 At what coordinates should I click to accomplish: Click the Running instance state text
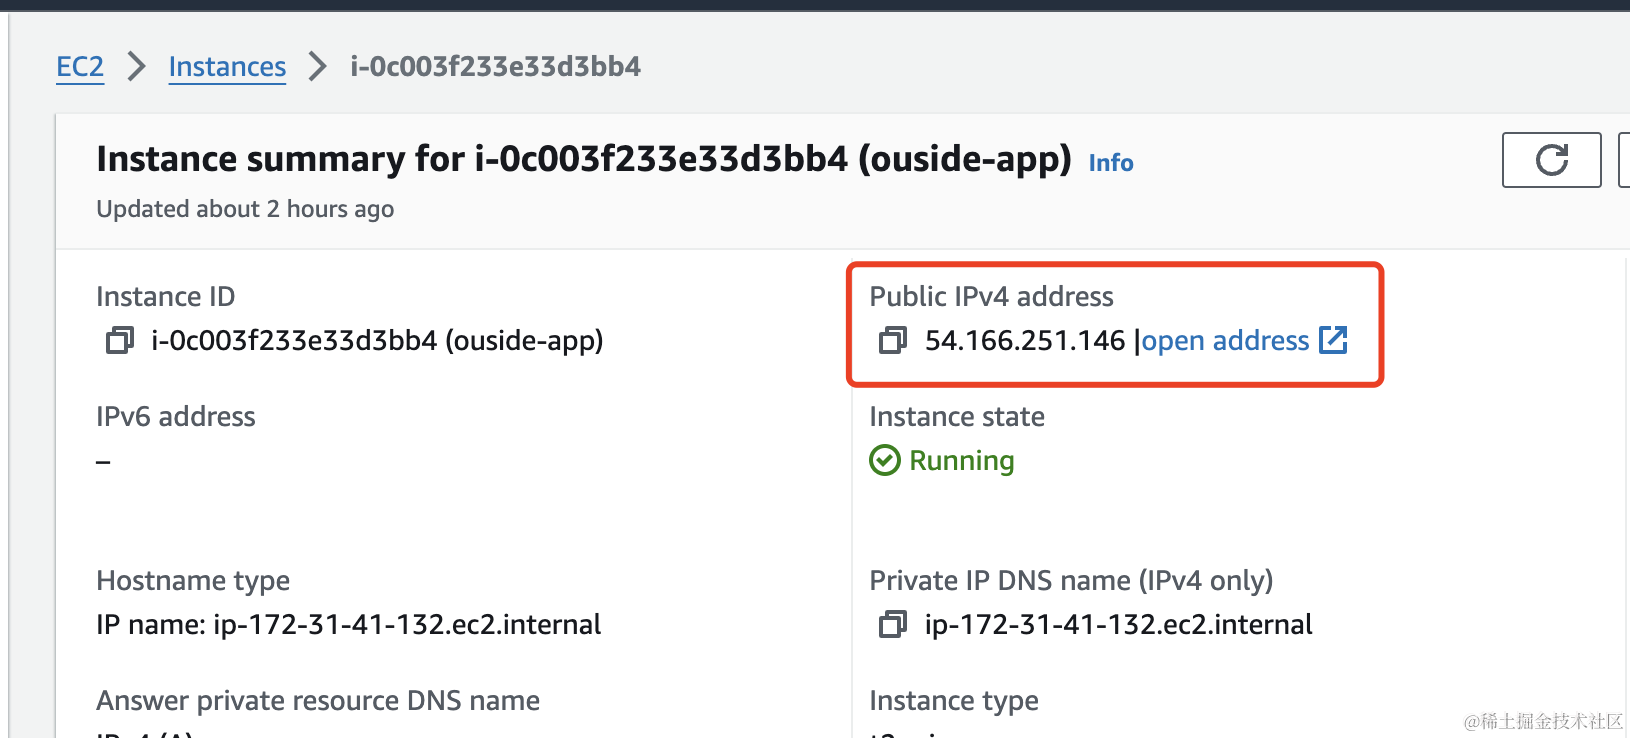tap(962, 461)
